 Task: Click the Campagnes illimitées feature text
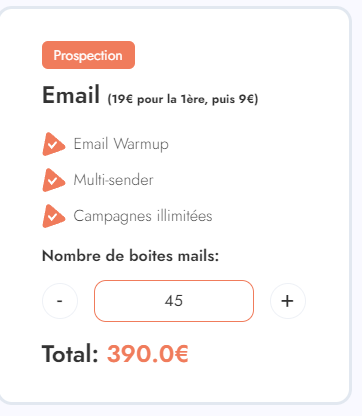[143, 216]
